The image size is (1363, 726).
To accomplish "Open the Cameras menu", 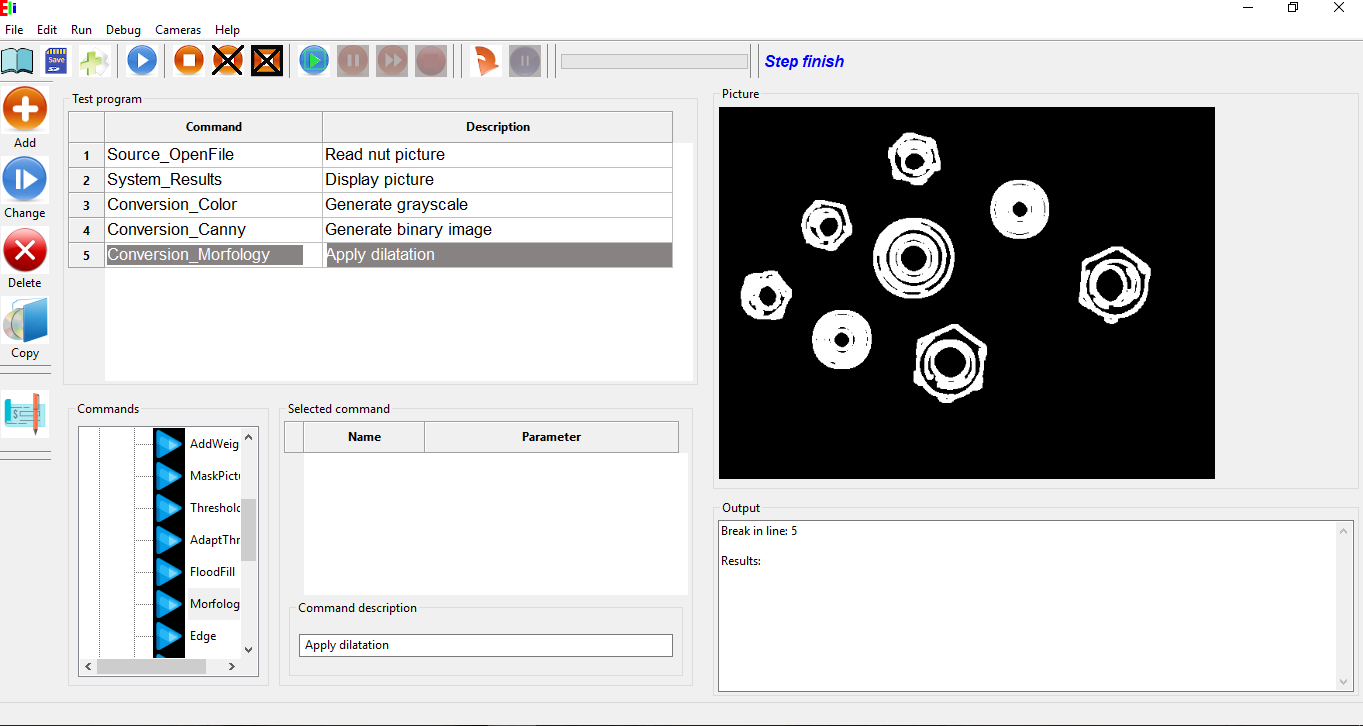I will coord(178,30).
